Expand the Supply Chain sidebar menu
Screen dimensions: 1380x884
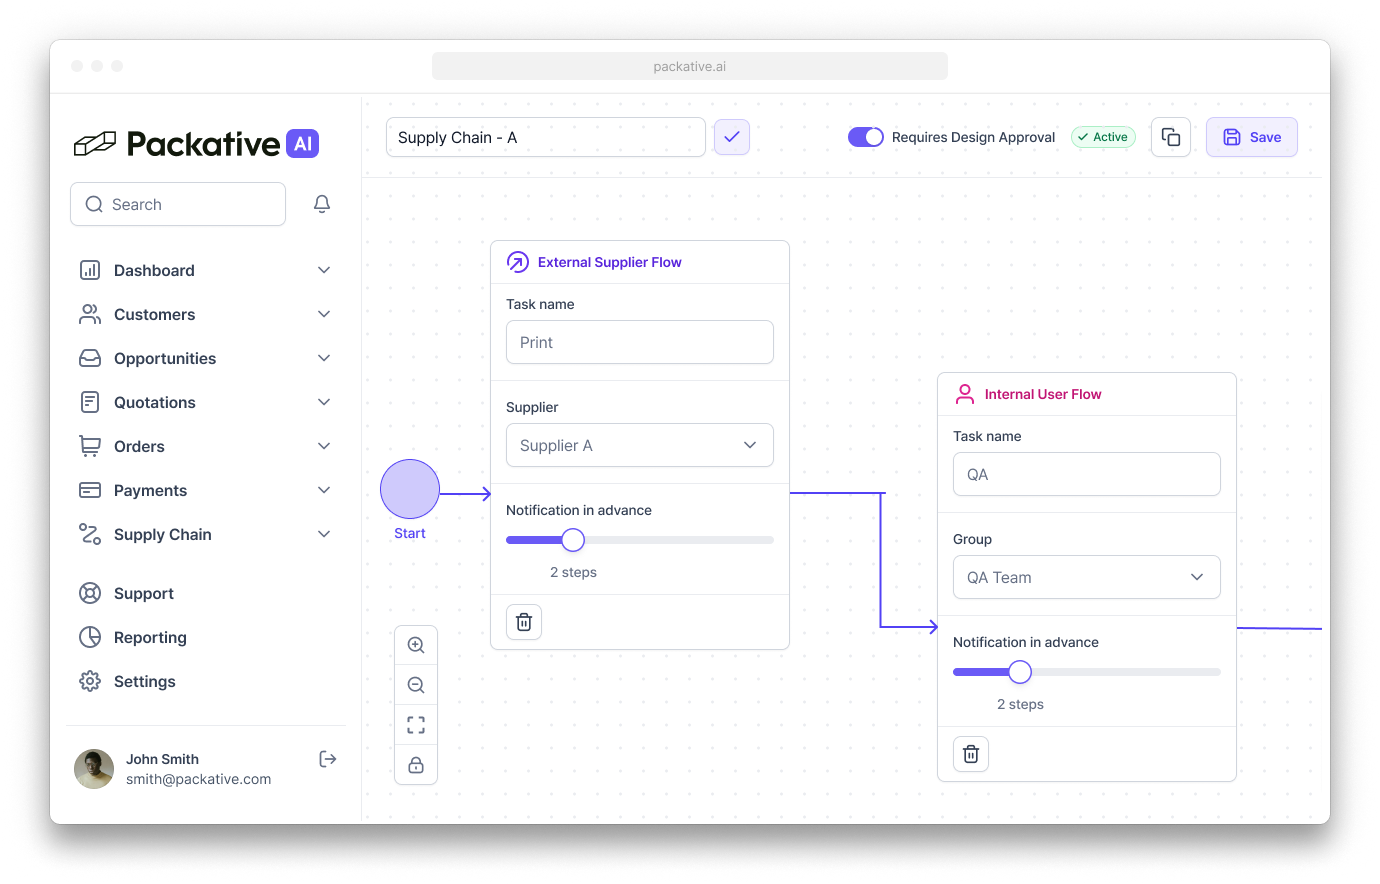pyautogui.click(x=205, y=534)
